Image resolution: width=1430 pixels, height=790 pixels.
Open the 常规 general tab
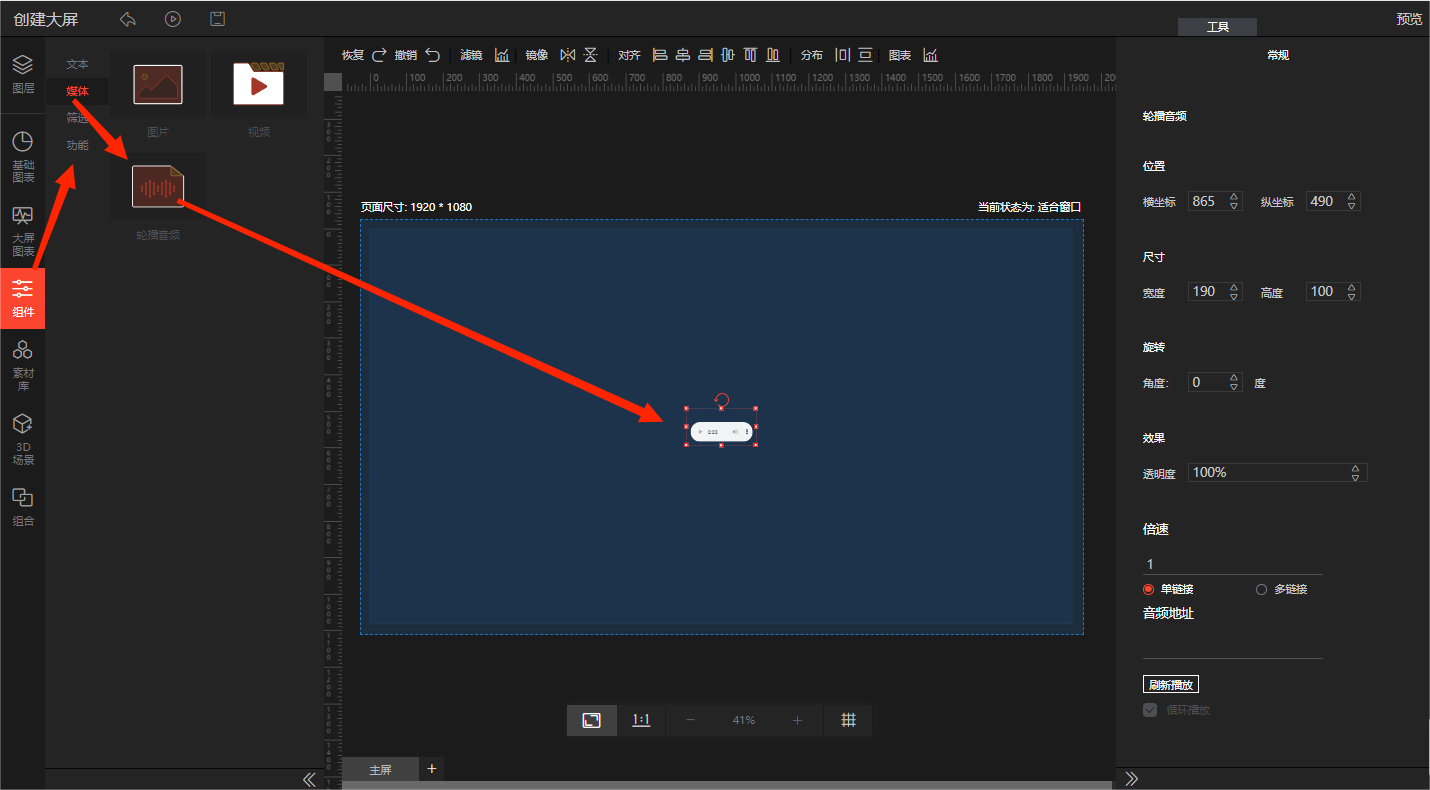point(1277,55)
